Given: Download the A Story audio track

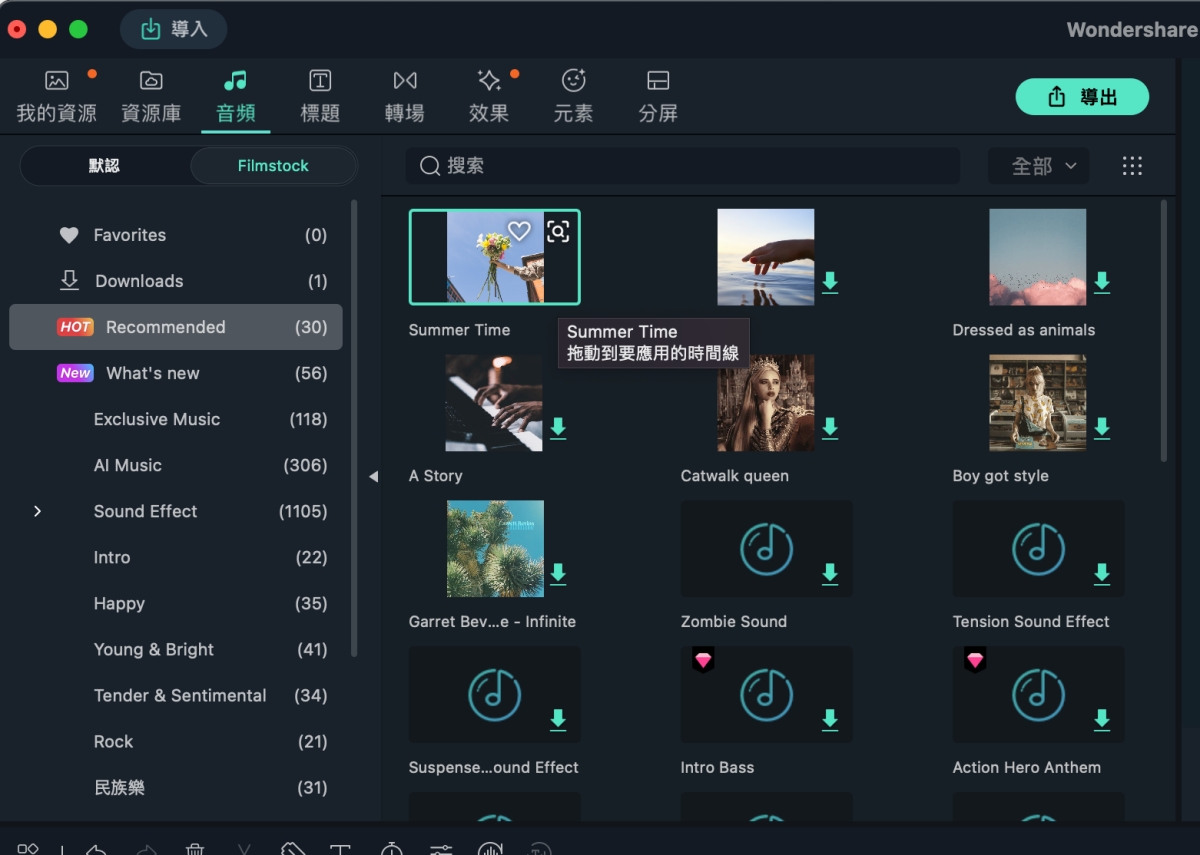Looking at the screenshot, I should point(558,428).
